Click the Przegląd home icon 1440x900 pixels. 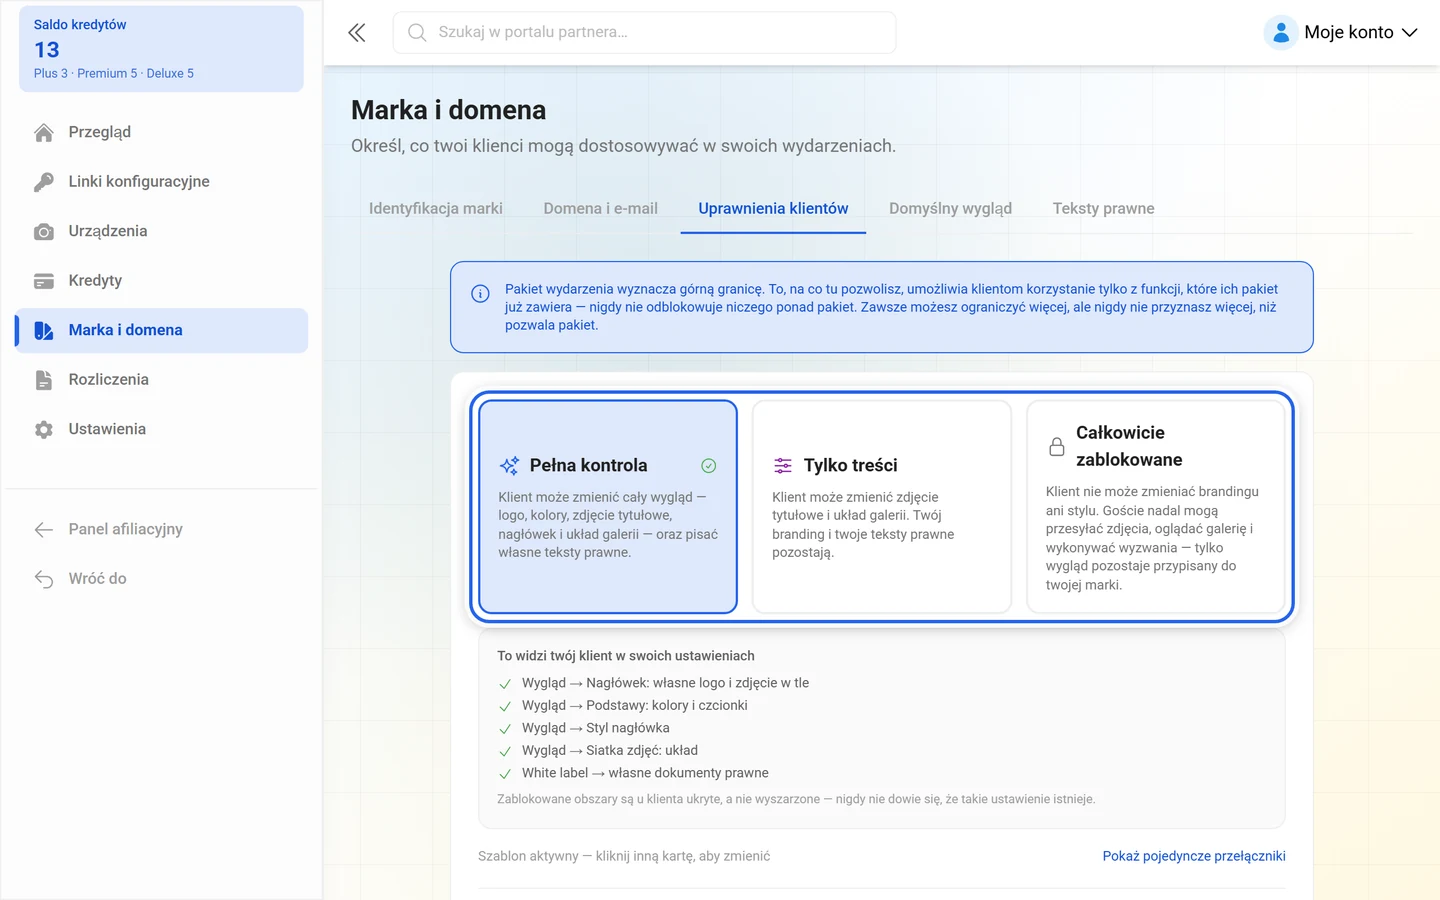pos(44,133)
